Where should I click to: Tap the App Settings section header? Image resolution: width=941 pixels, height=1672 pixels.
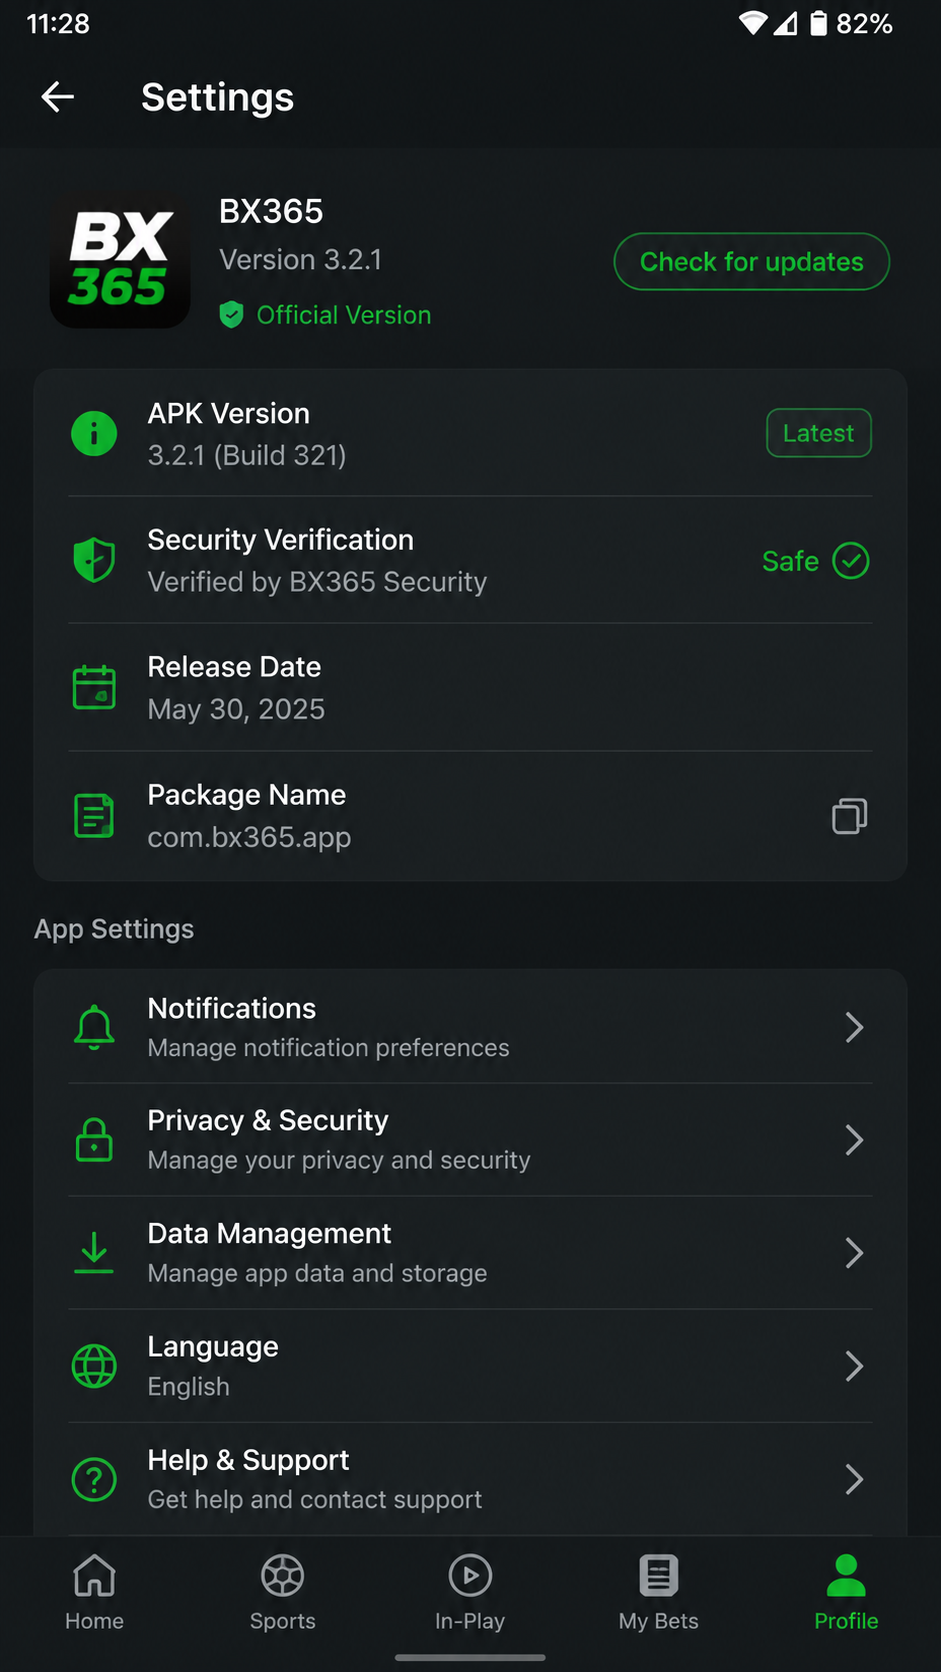tap(114, 929)
